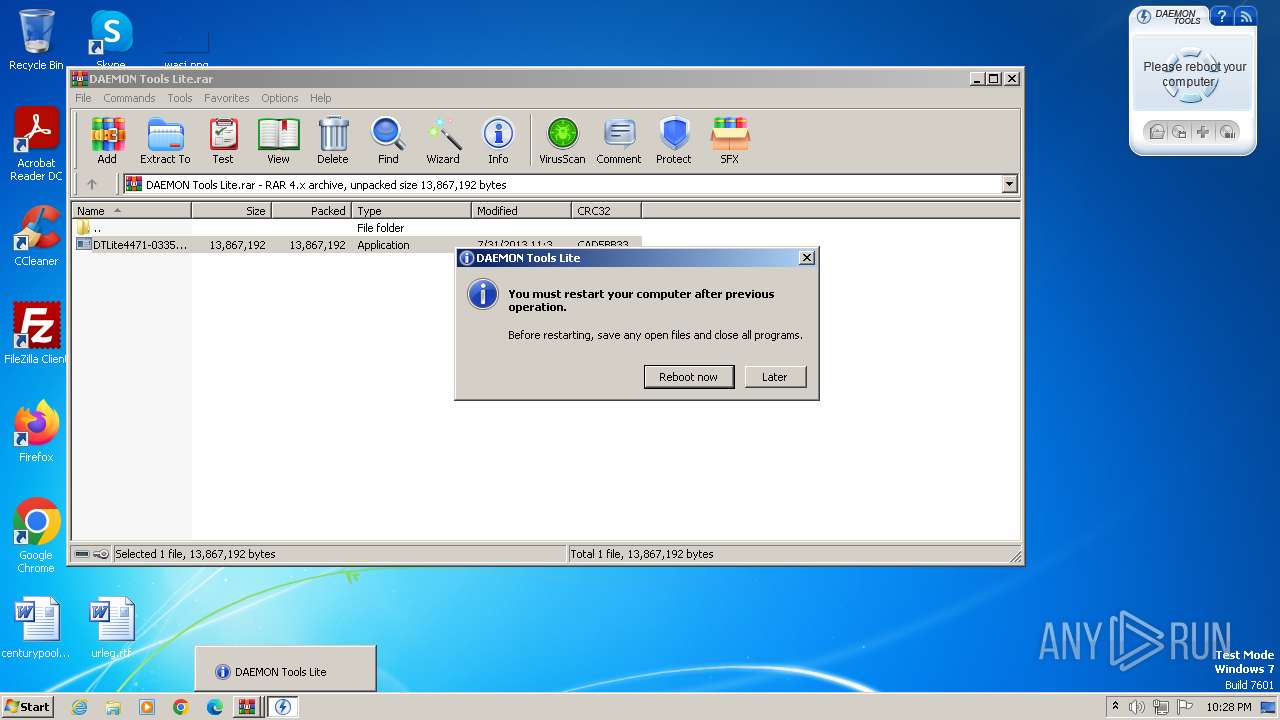Open Firefox desktop shortcut
Image resolution: width=1280 pixels, height=720 pixels.
(x=36, y=432)
